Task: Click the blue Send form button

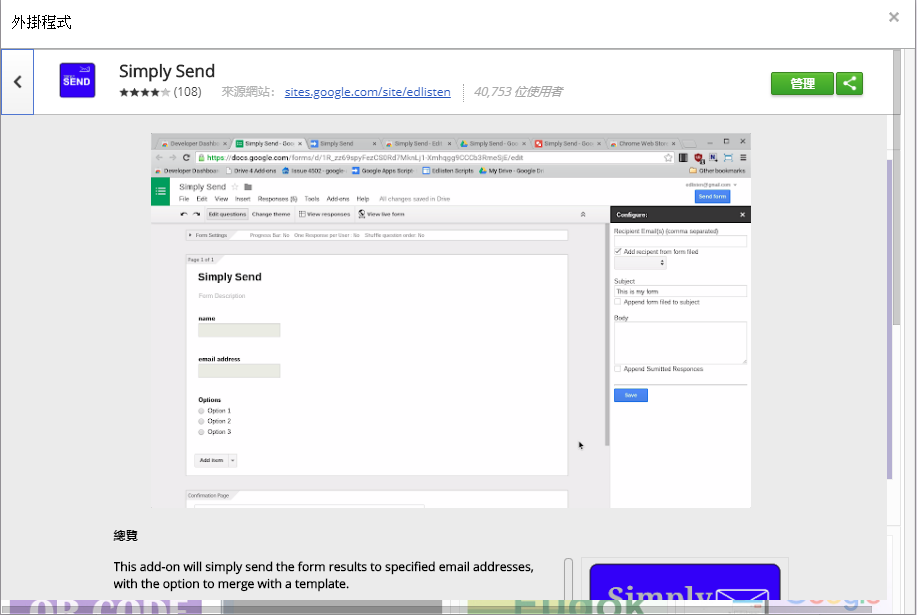Action: click(x=712, y=196)
